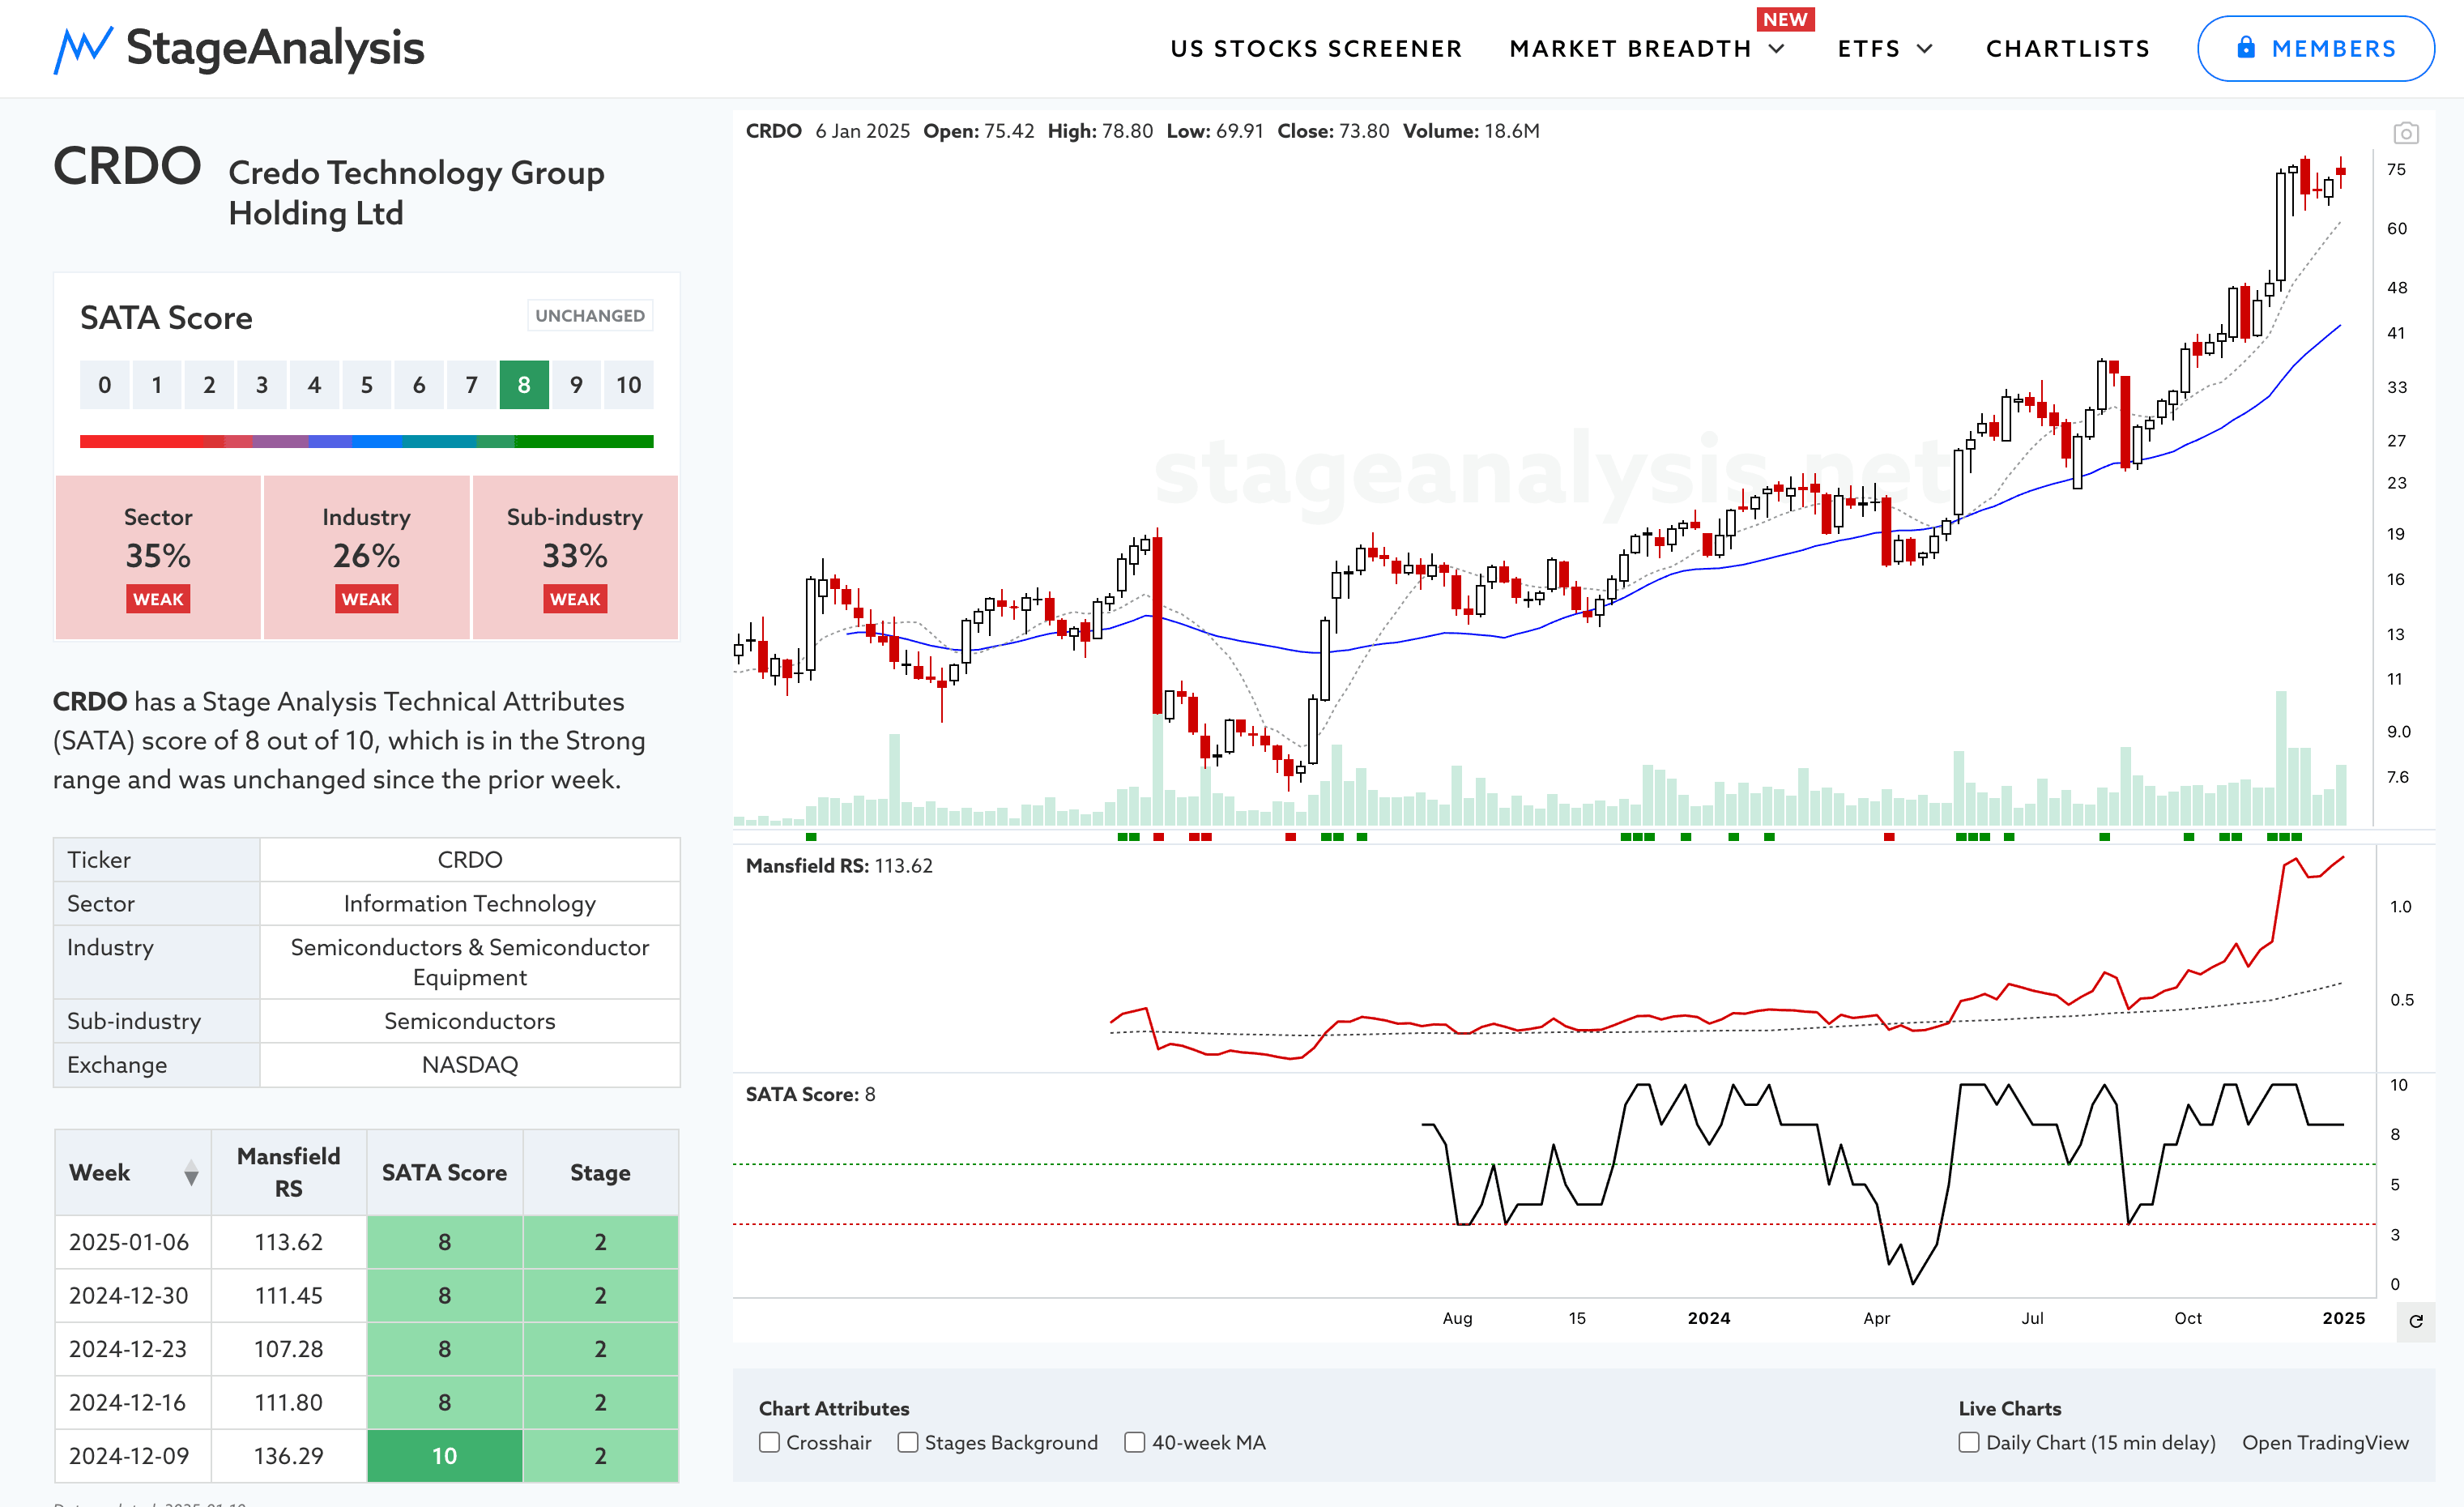Click the SATA Score column header

point(444,1172)
